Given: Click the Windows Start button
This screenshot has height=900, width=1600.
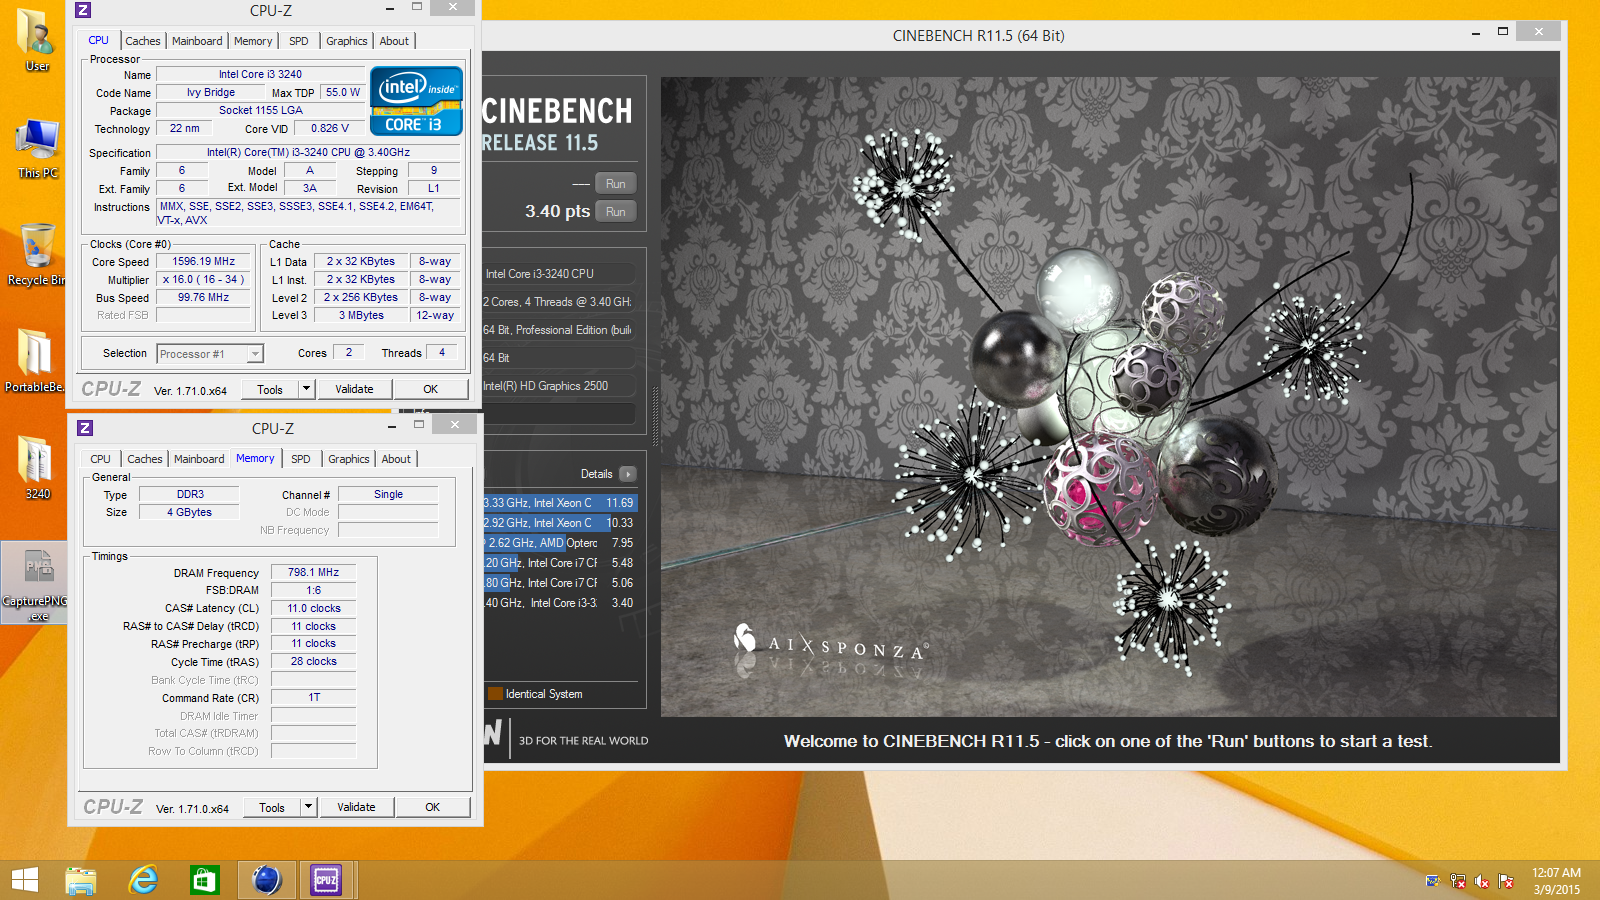Looking at the screenshot, I should click(24, 880).
